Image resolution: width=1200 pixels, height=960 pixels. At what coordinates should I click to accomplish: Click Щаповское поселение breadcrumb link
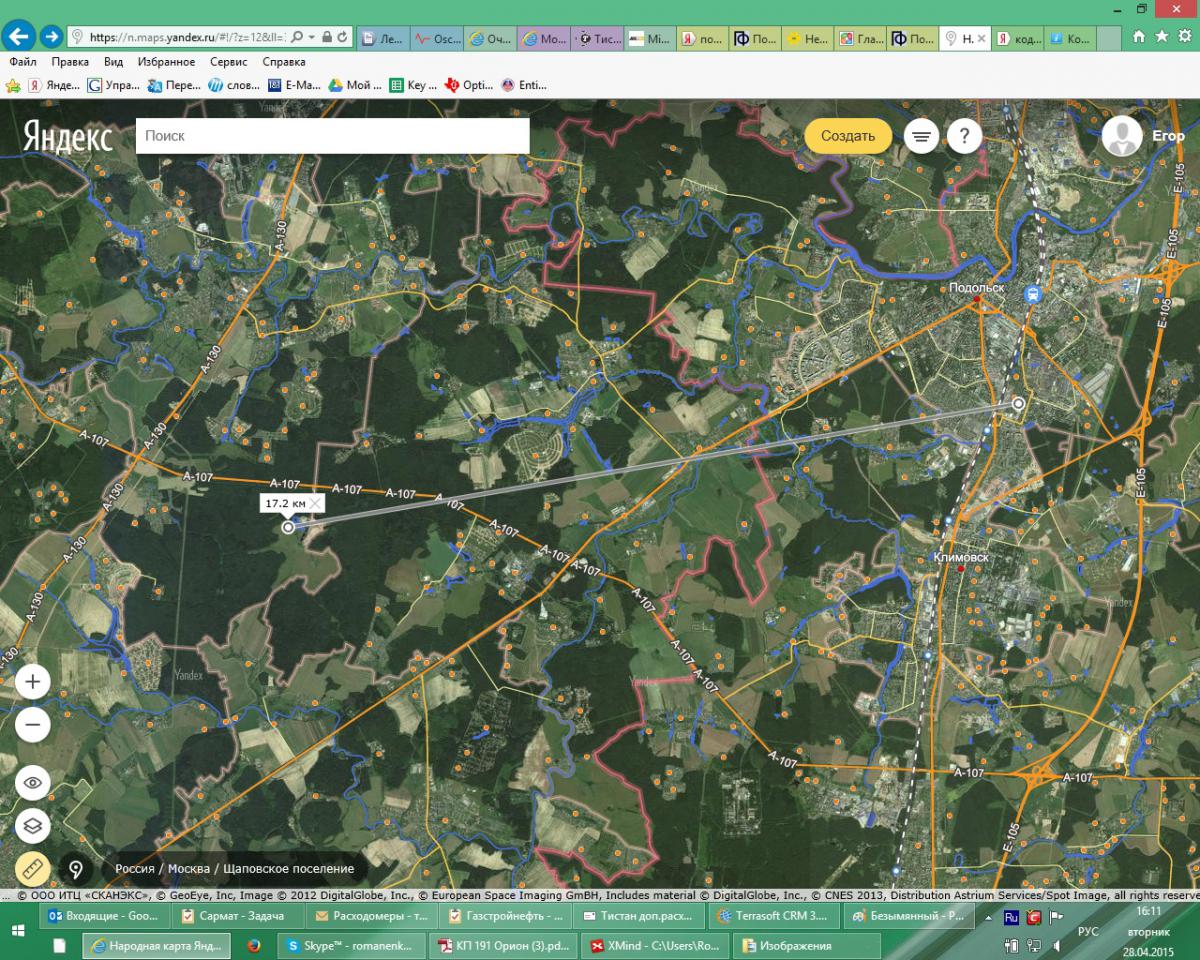tap(288, 869)
